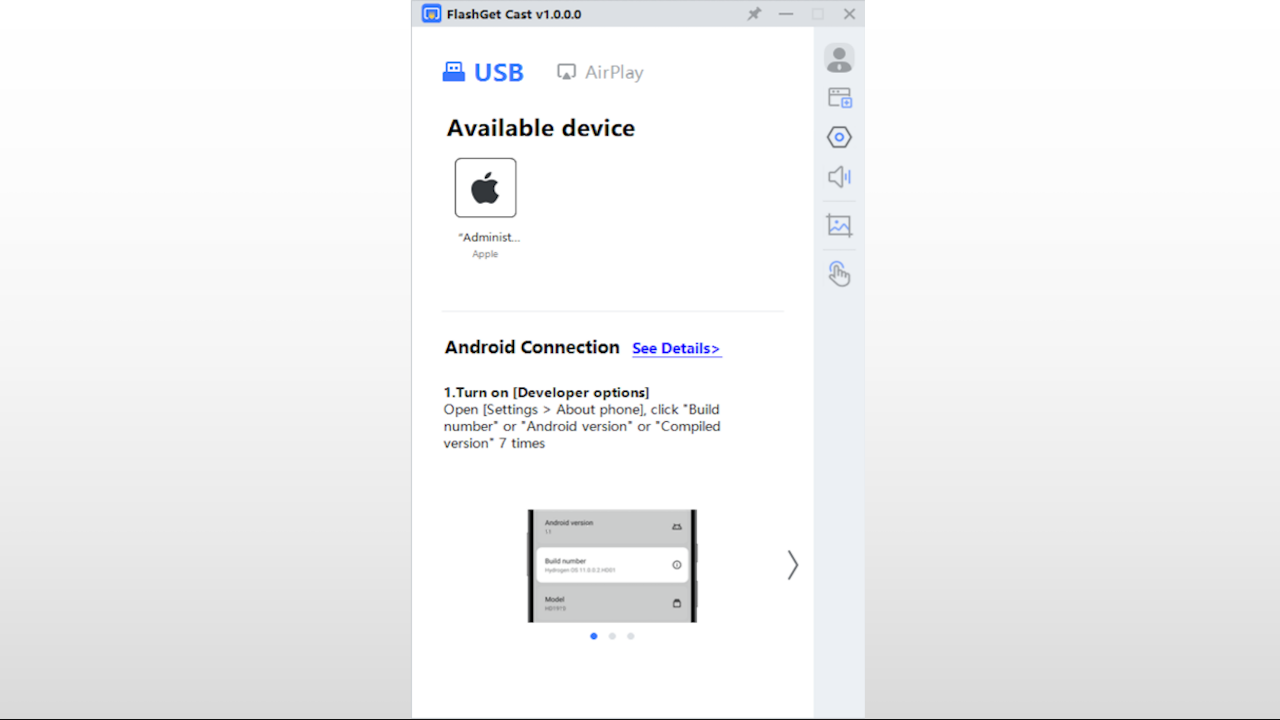Click the AirPlay screen icon
Viewport: 1280px width, 720px height.
coord(566,71)
